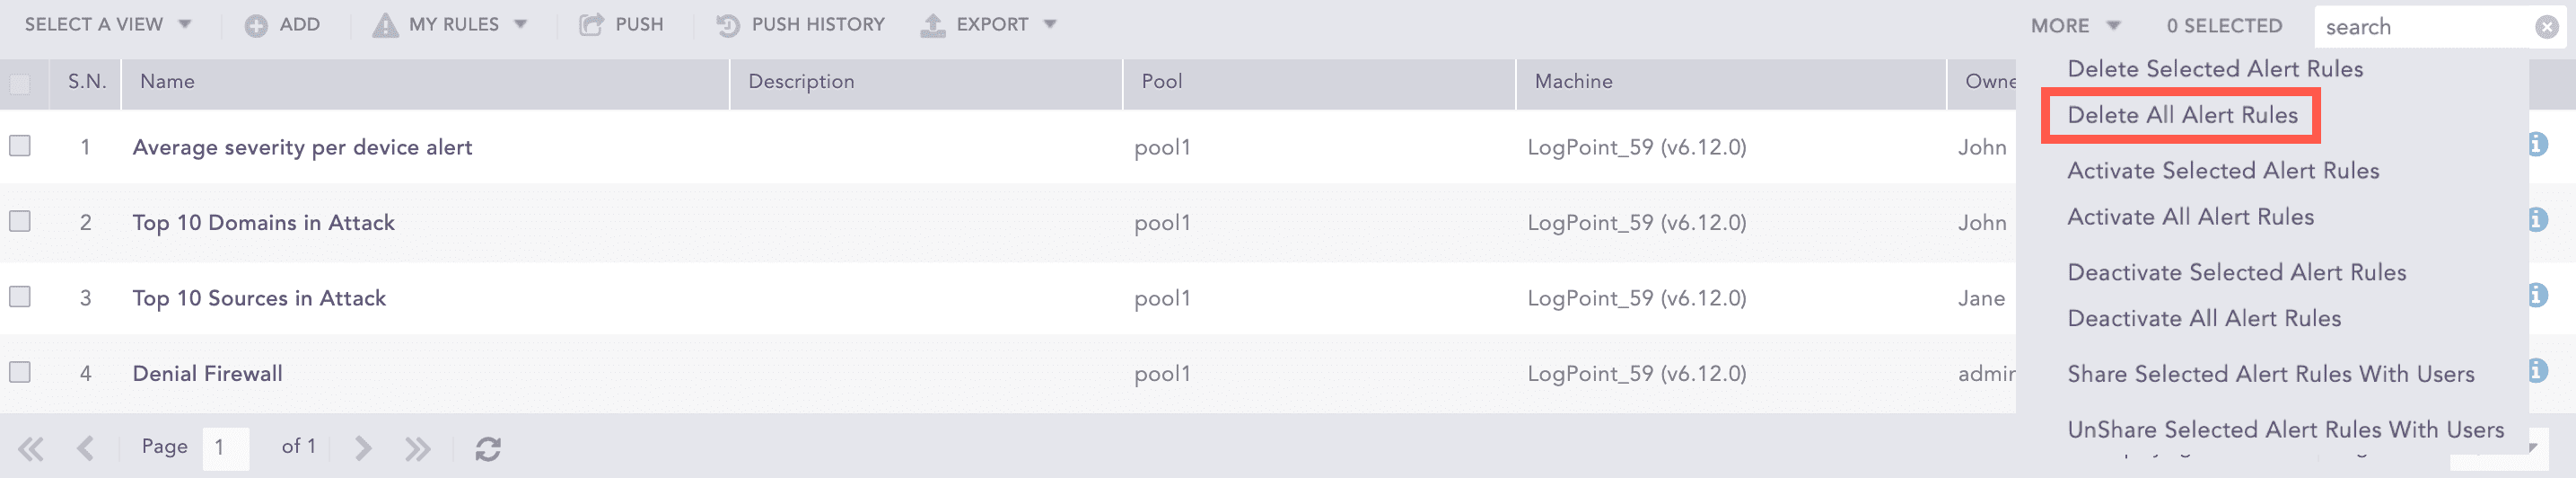
Task: Open the My Rules dropdown
Action: coord(464,25)
